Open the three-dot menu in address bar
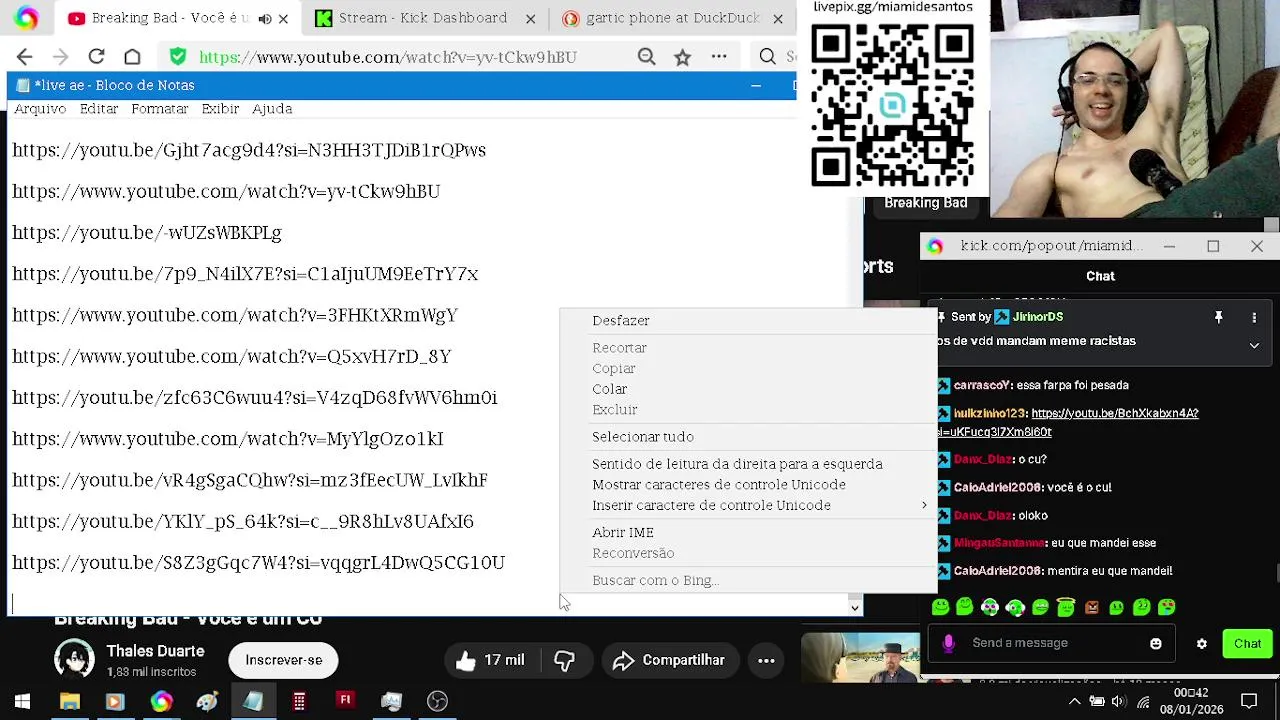Viewport: 1280px width, 720px height. (719, 57)
